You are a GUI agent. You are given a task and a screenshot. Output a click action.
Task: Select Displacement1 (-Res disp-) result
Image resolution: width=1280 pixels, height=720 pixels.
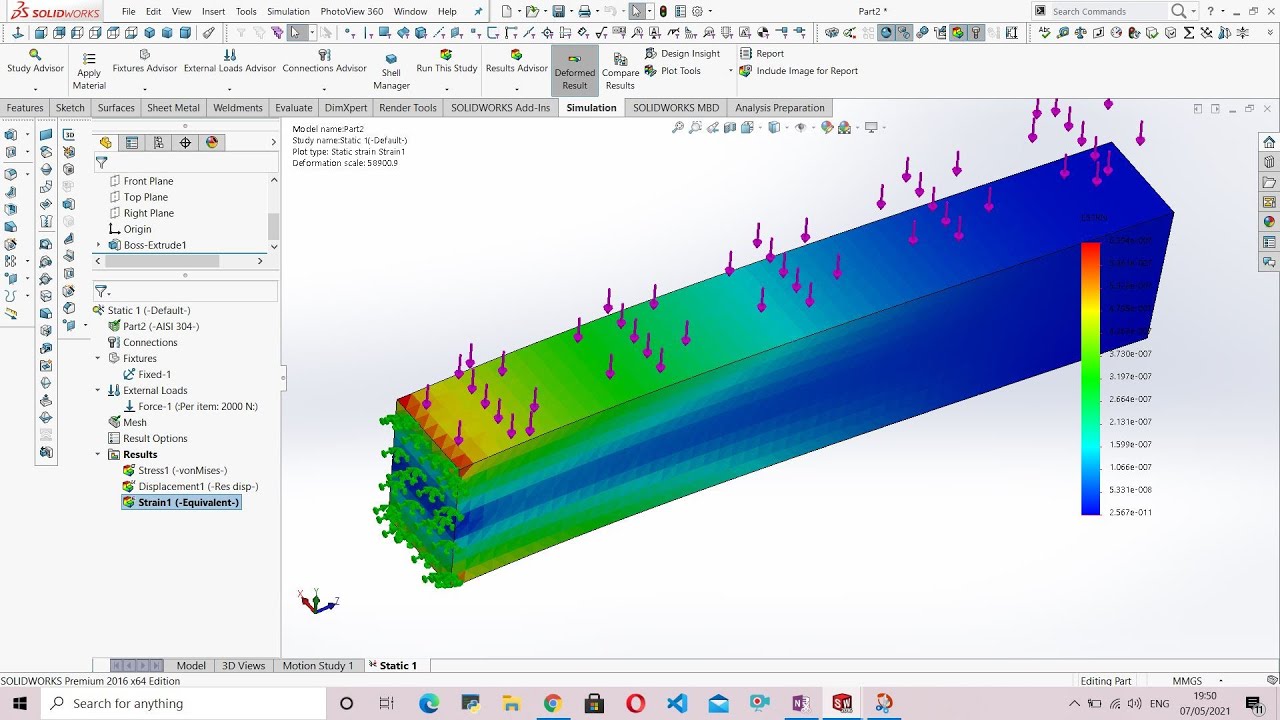[x=189, y=486]
